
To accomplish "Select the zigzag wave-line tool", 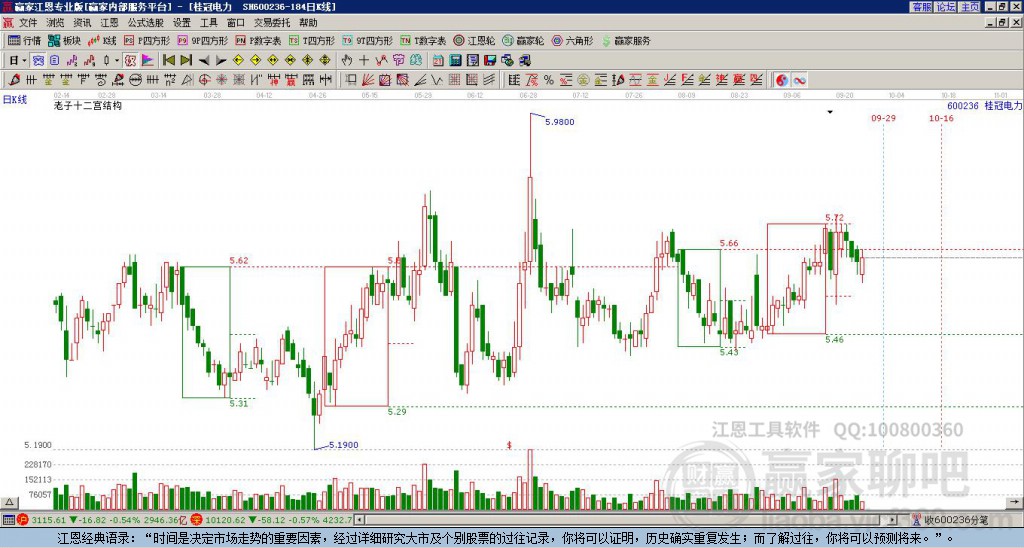I will pos(437,80).
